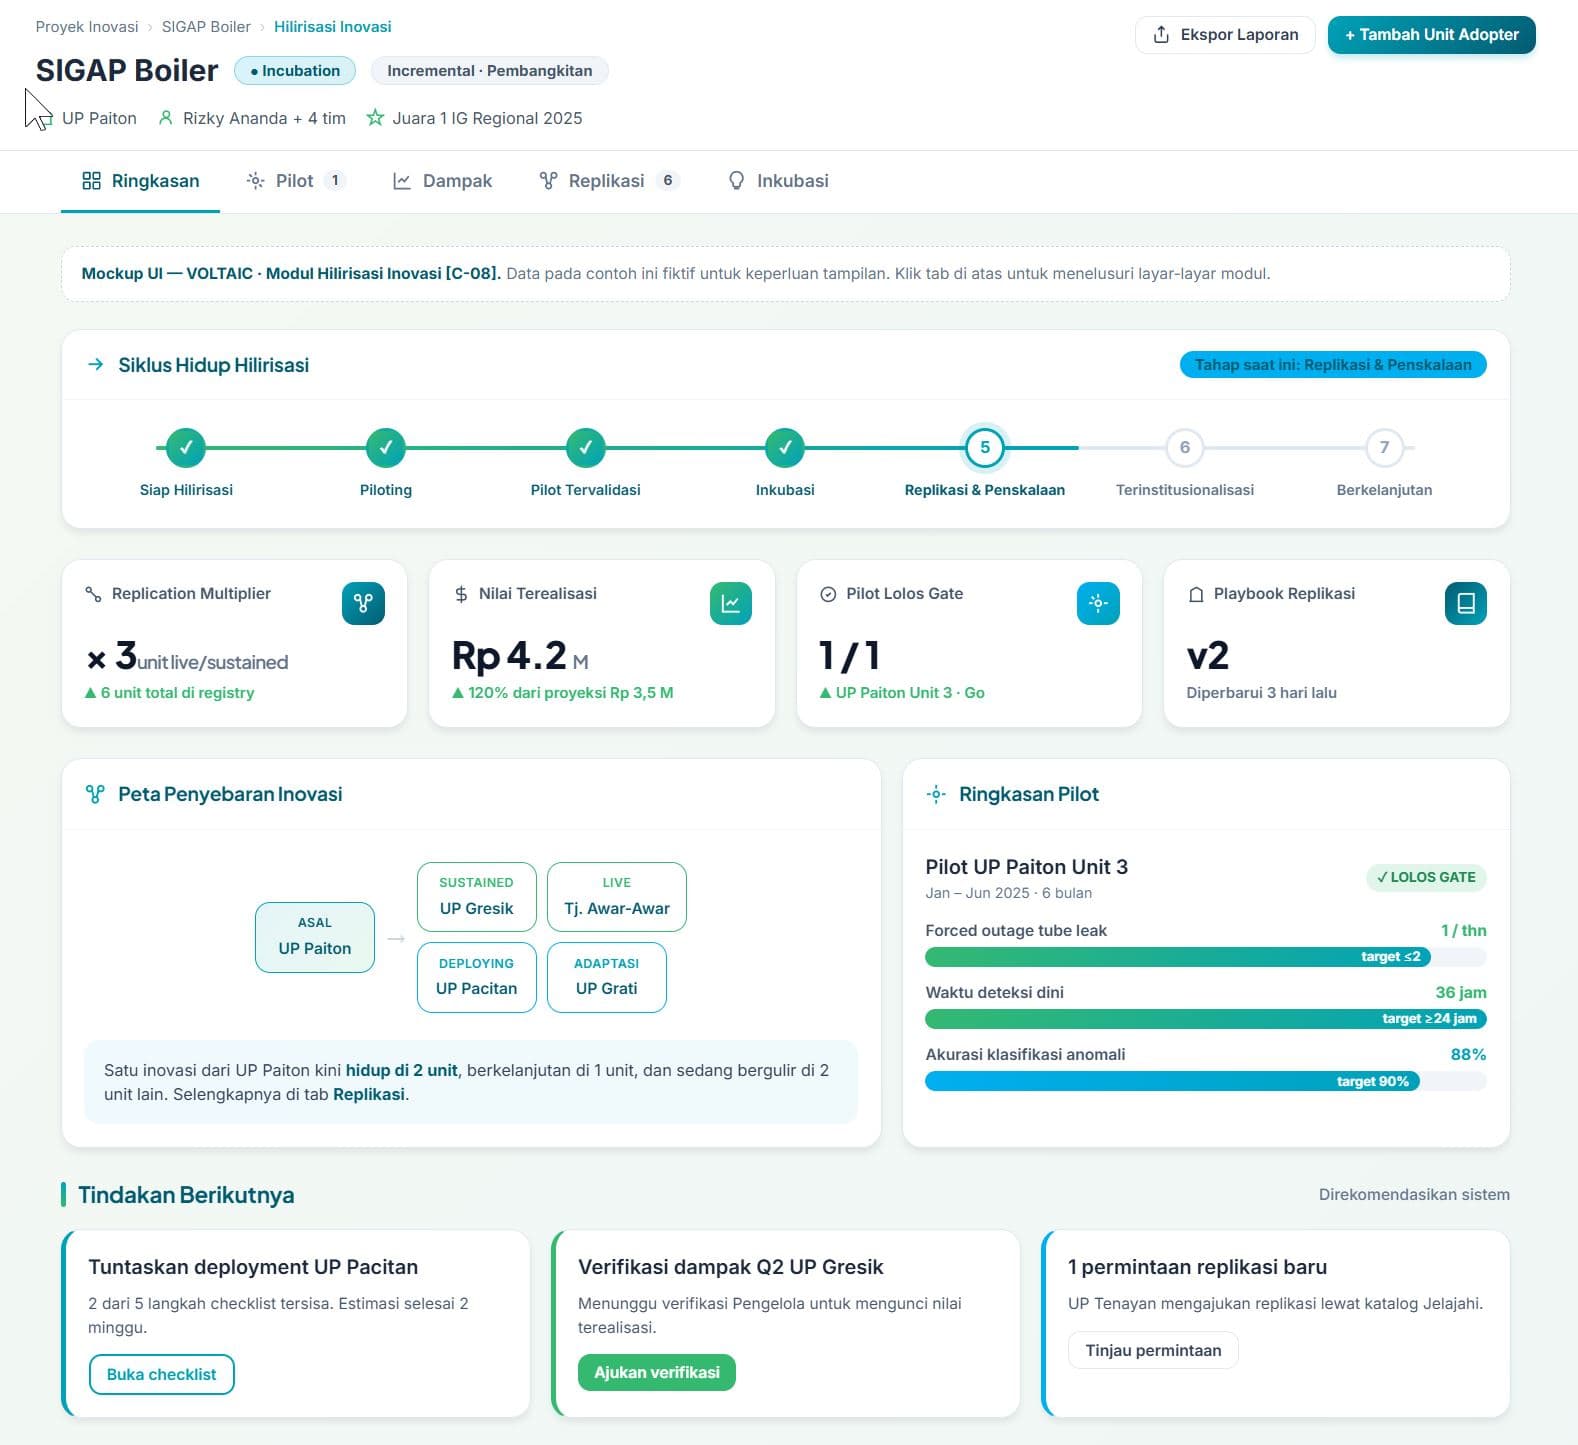Screen dimensions: 1578x1445
Task: Click Tambah Unit Adopter button
Action: [1431, 35]
